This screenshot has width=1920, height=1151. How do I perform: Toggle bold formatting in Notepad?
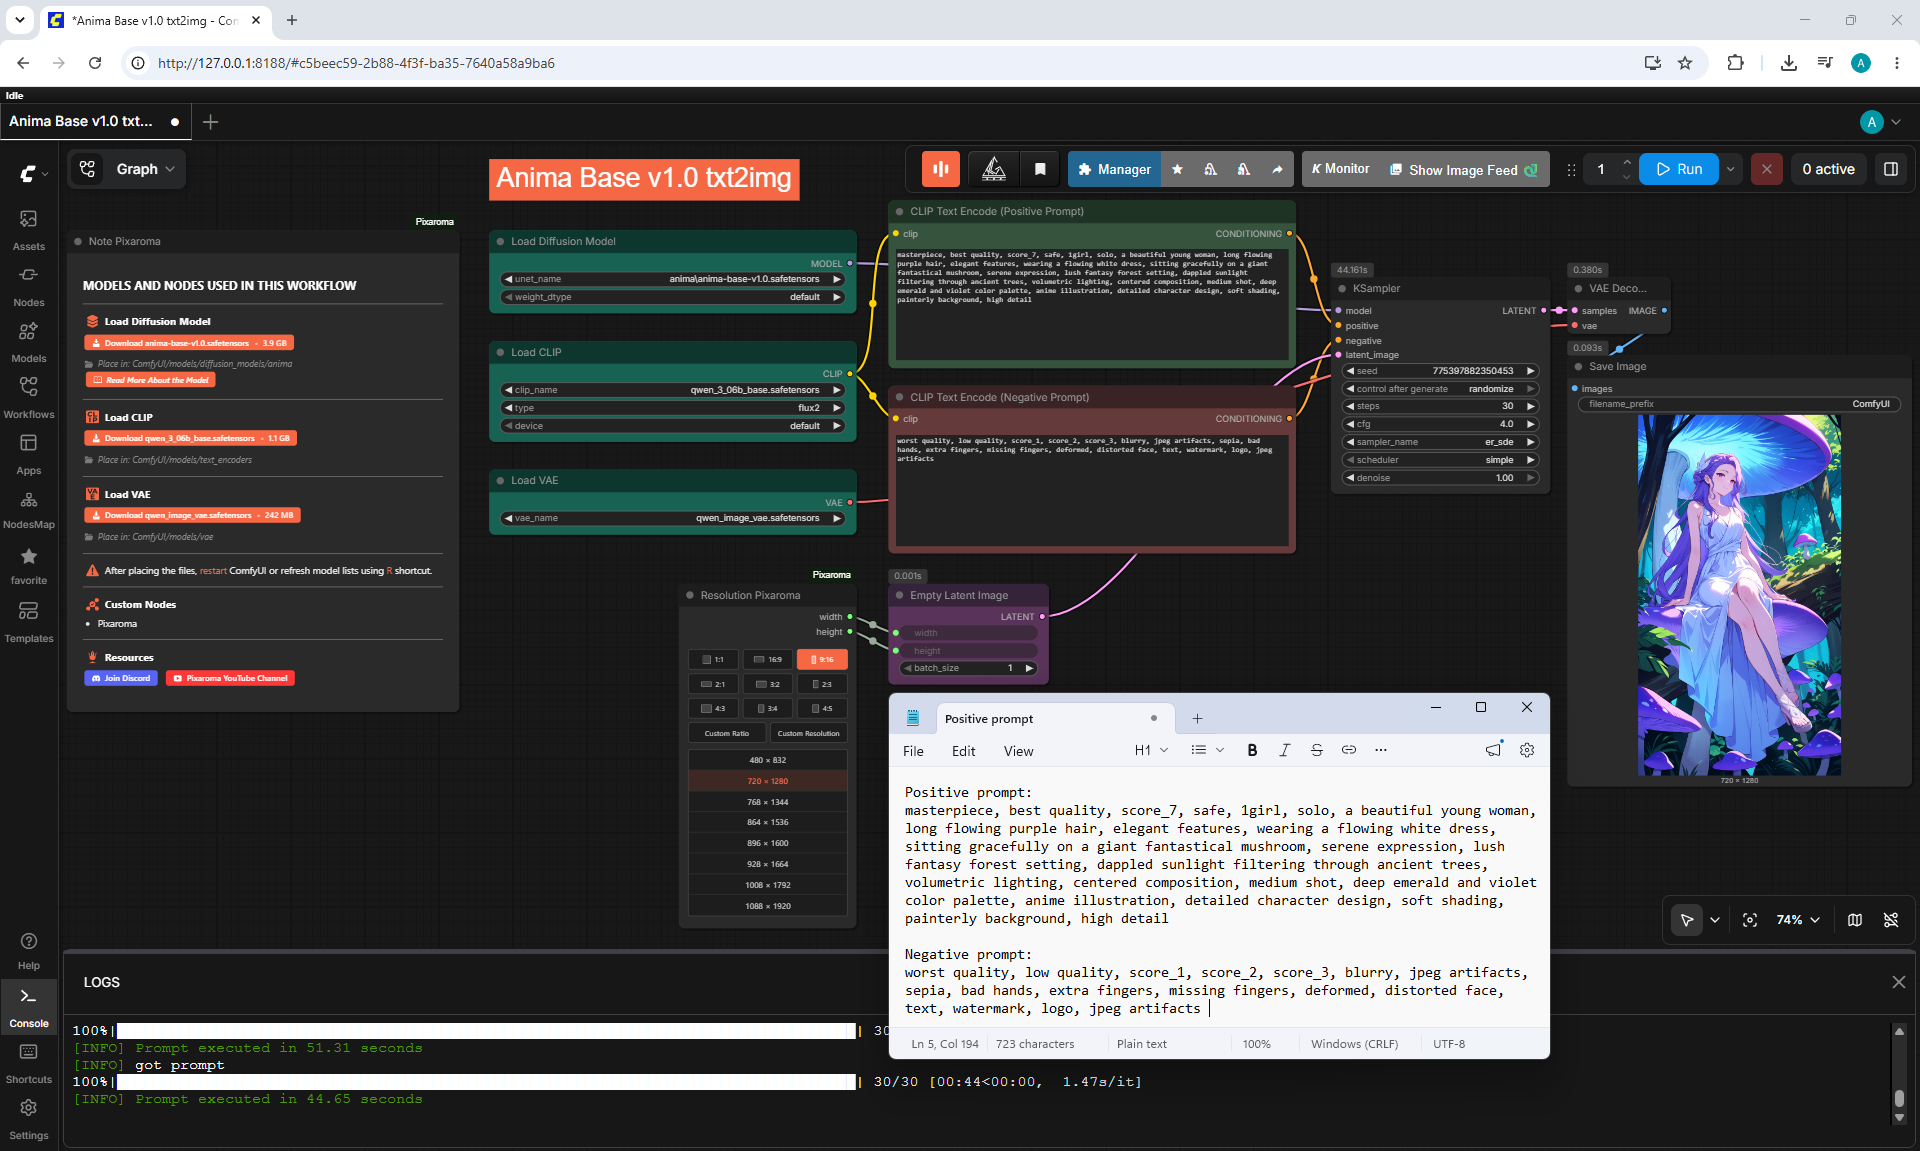click(x=1252, y=750)
